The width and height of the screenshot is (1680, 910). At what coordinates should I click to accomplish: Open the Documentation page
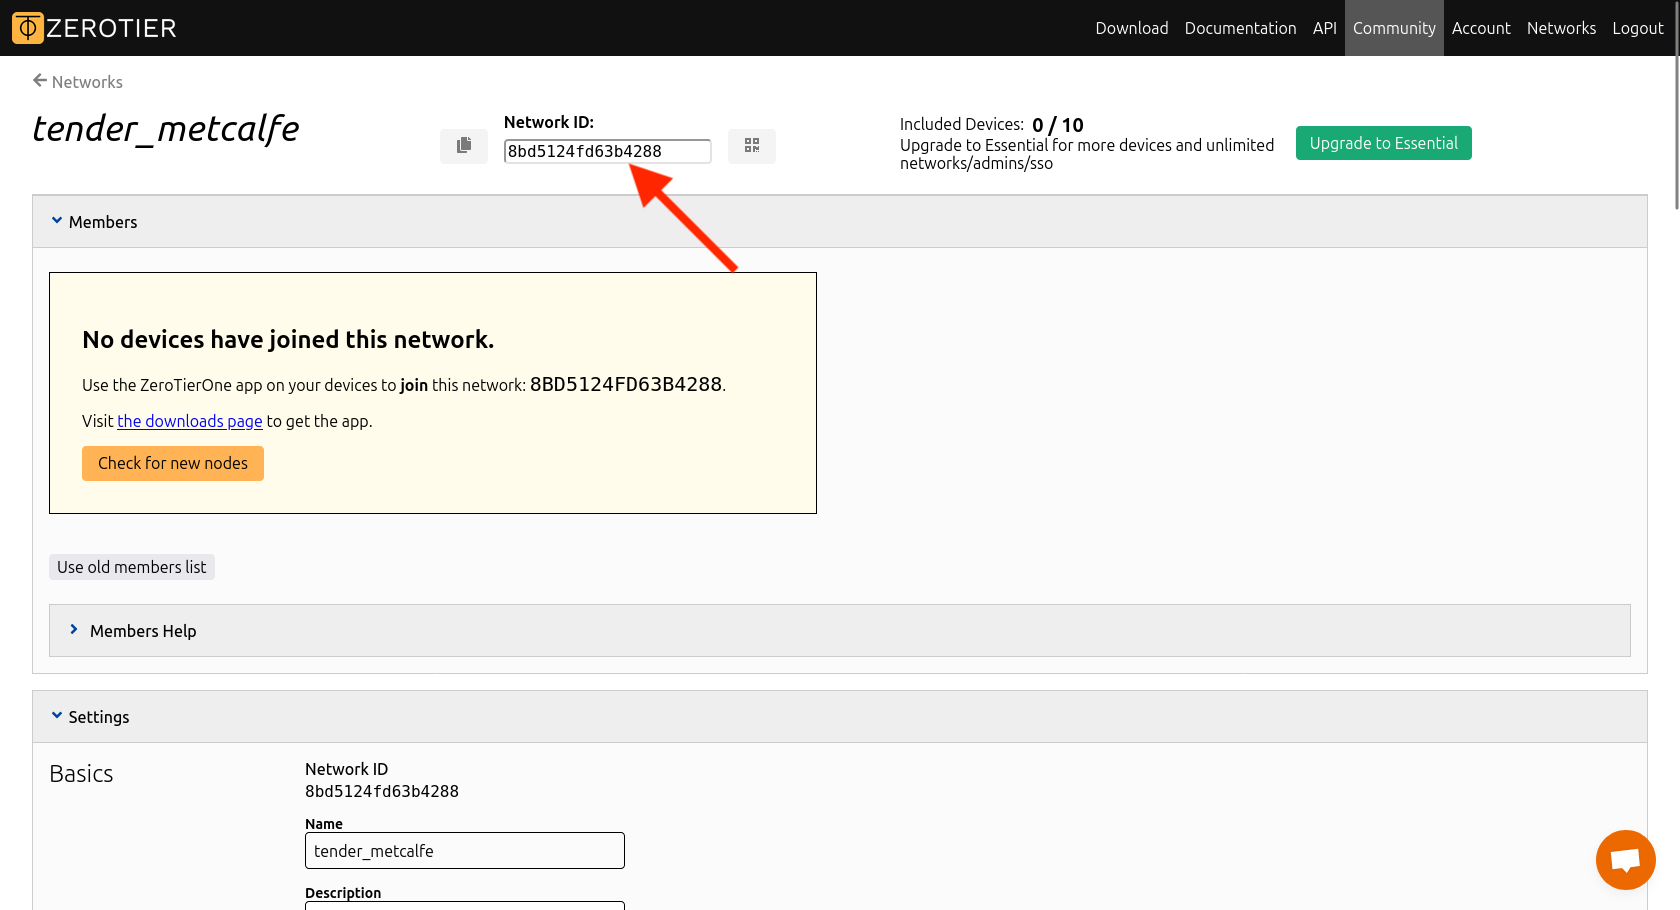click(x=1240, y=28)
